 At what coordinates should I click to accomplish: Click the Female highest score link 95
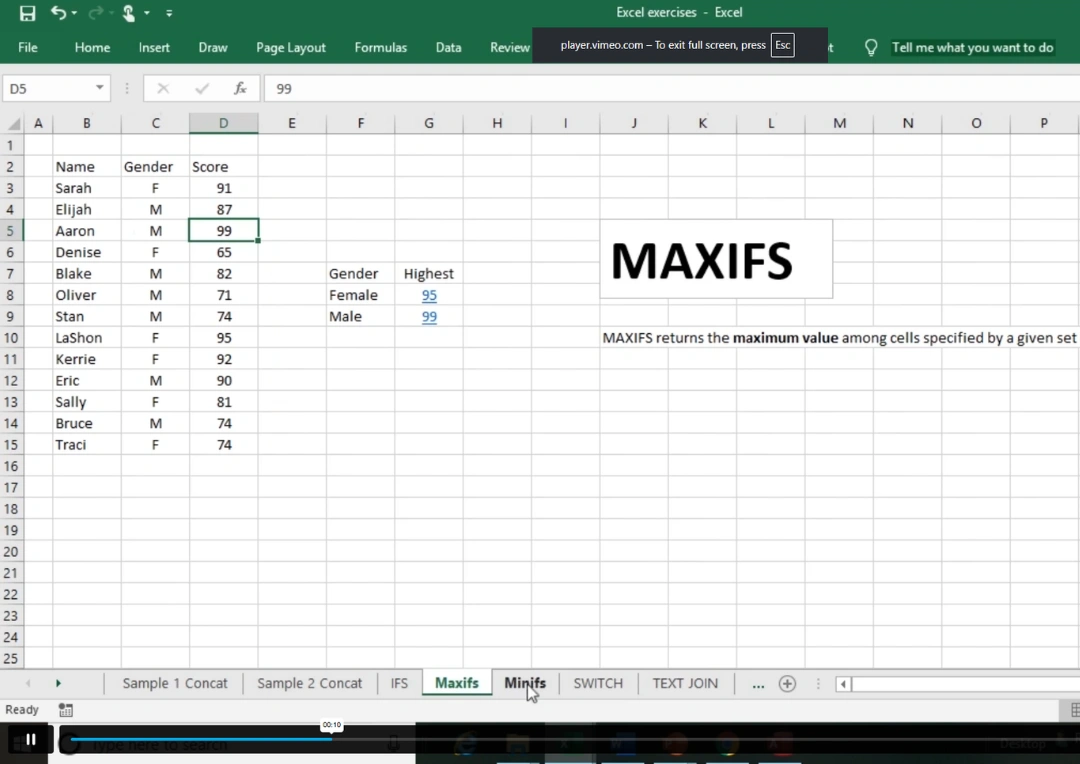click(429, 295)
